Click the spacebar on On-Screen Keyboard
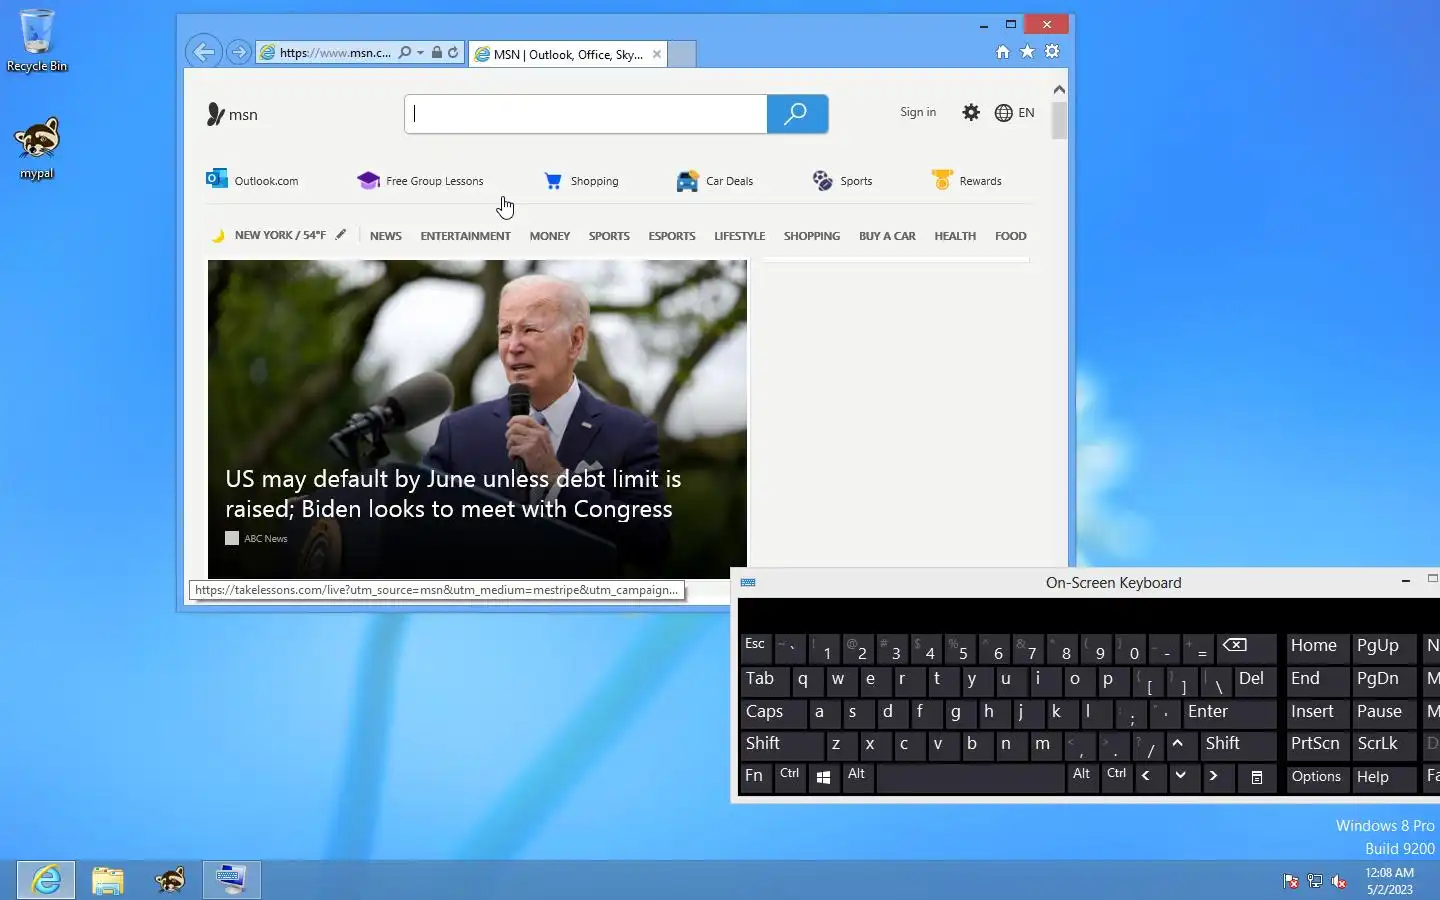This screenshot has width=1440, height=900. tap(970, 777)
